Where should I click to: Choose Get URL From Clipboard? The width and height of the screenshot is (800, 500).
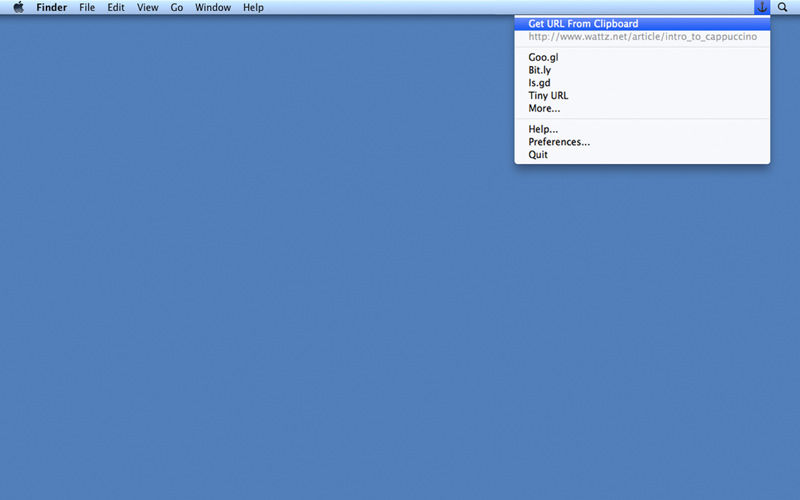click(x=642, y=23)
